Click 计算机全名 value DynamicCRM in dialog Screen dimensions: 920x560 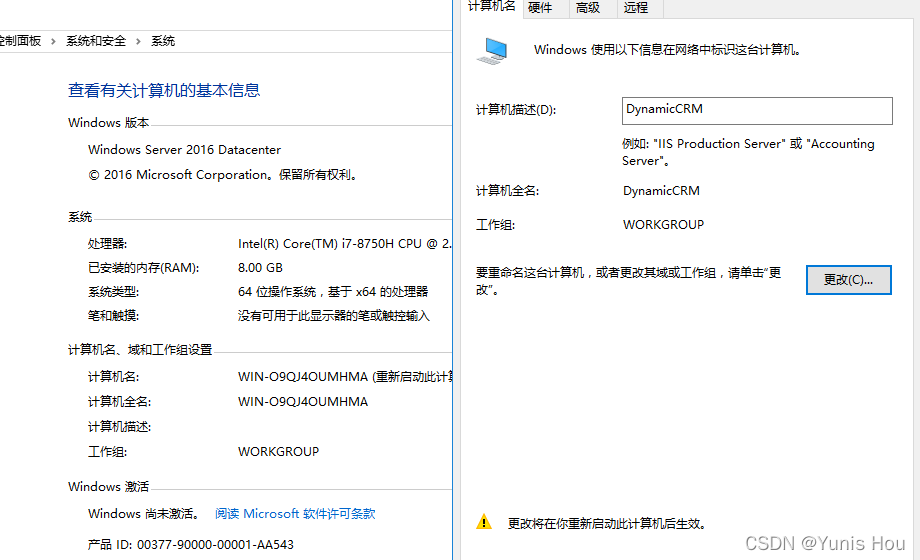click(661, 191)
